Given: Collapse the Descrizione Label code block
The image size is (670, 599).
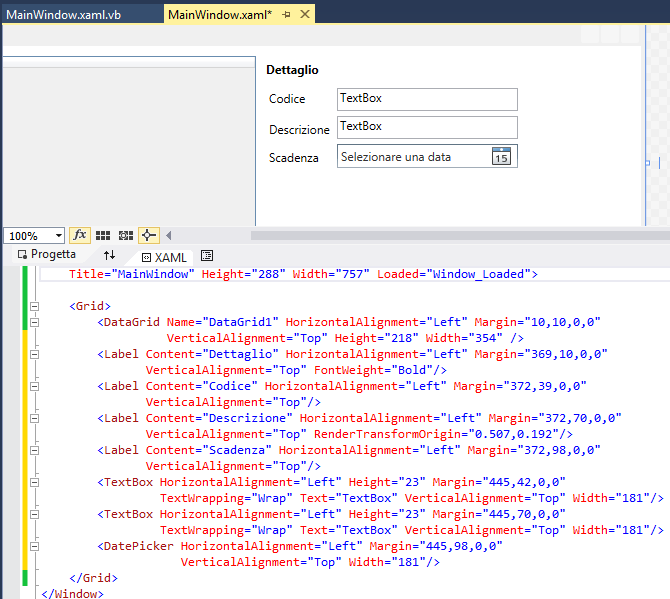Looking at the screenshot, I should (x=35, y=418).
